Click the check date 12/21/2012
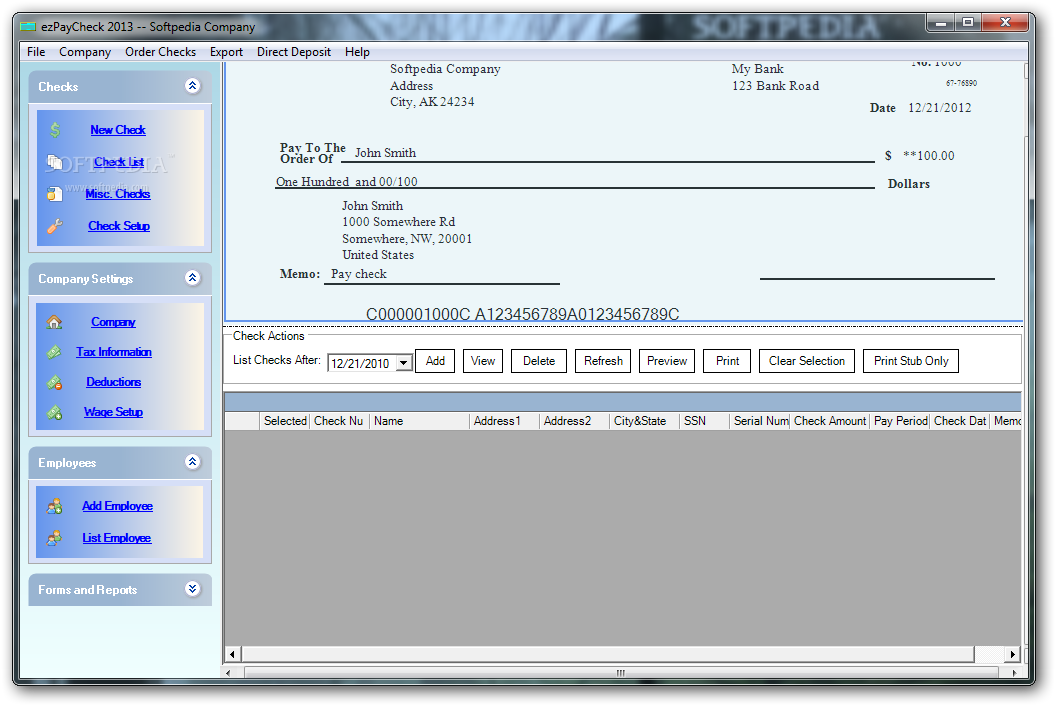The image size is (1056, 706). pos(939,108)
